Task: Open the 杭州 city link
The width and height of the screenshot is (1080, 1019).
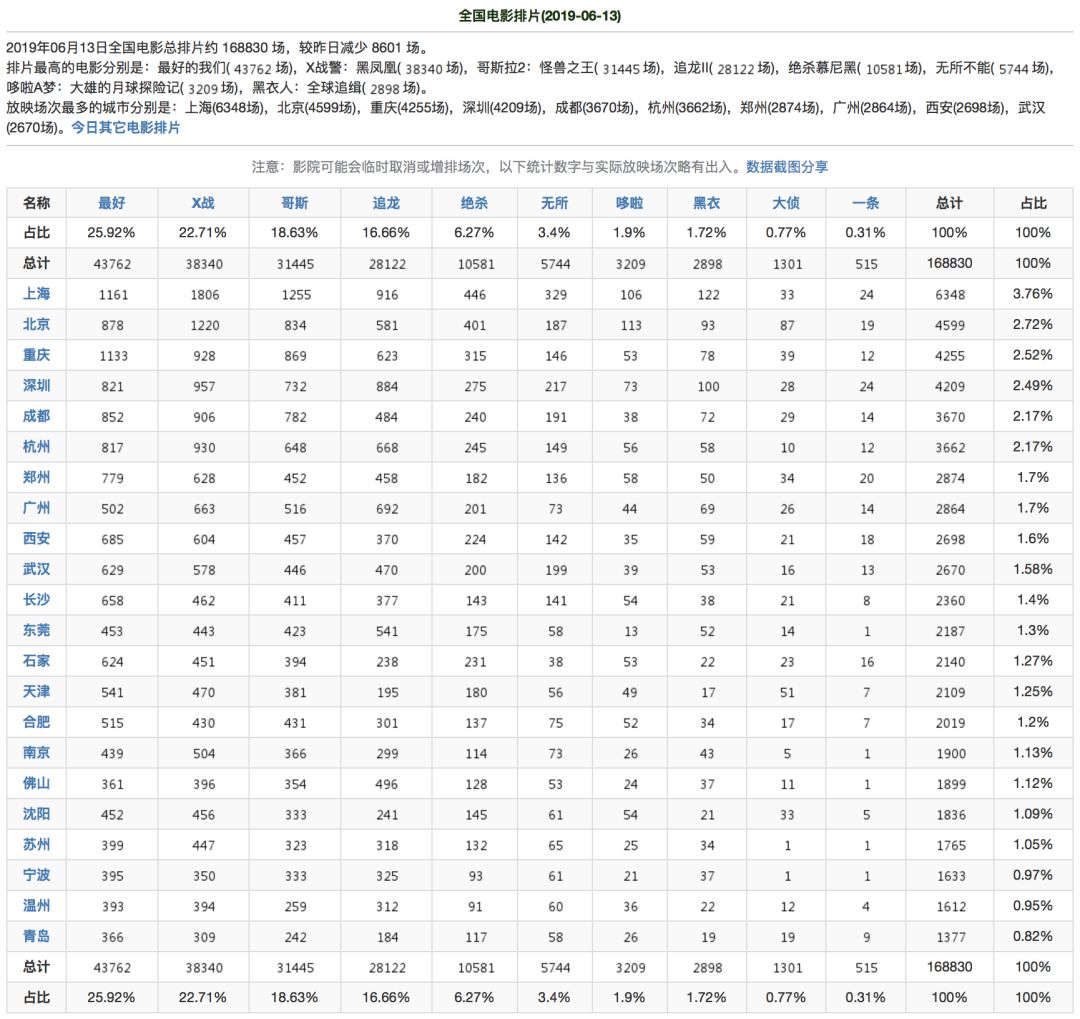Action: pyautogui.click(x=37, y=447)
